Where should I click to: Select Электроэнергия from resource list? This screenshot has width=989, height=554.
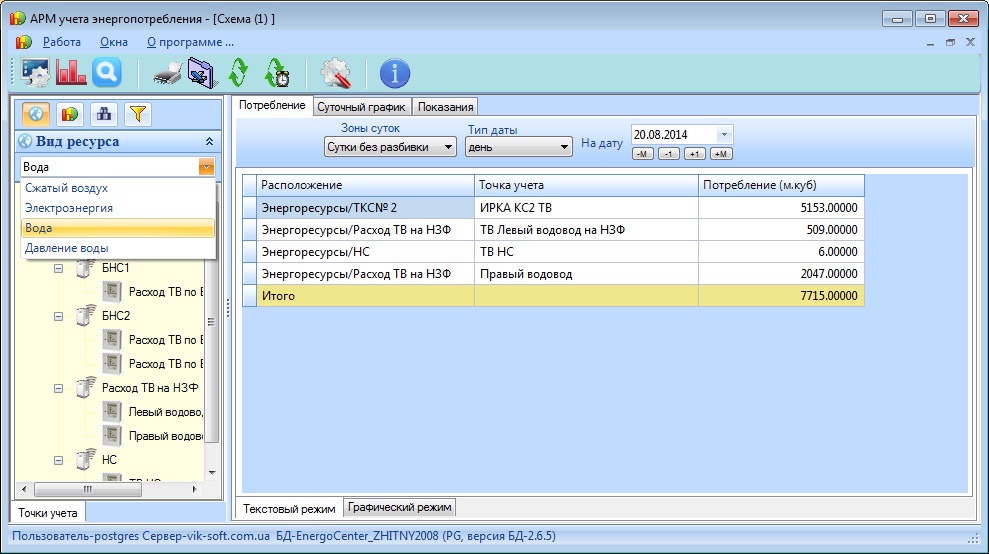(x=69, y=208)
